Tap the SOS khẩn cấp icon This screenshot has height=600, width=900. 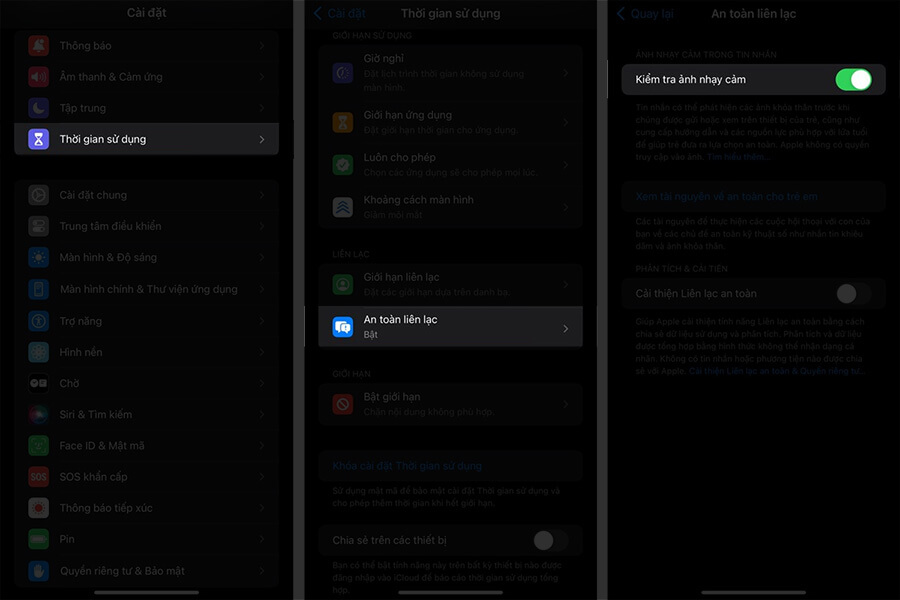point(38,477)
